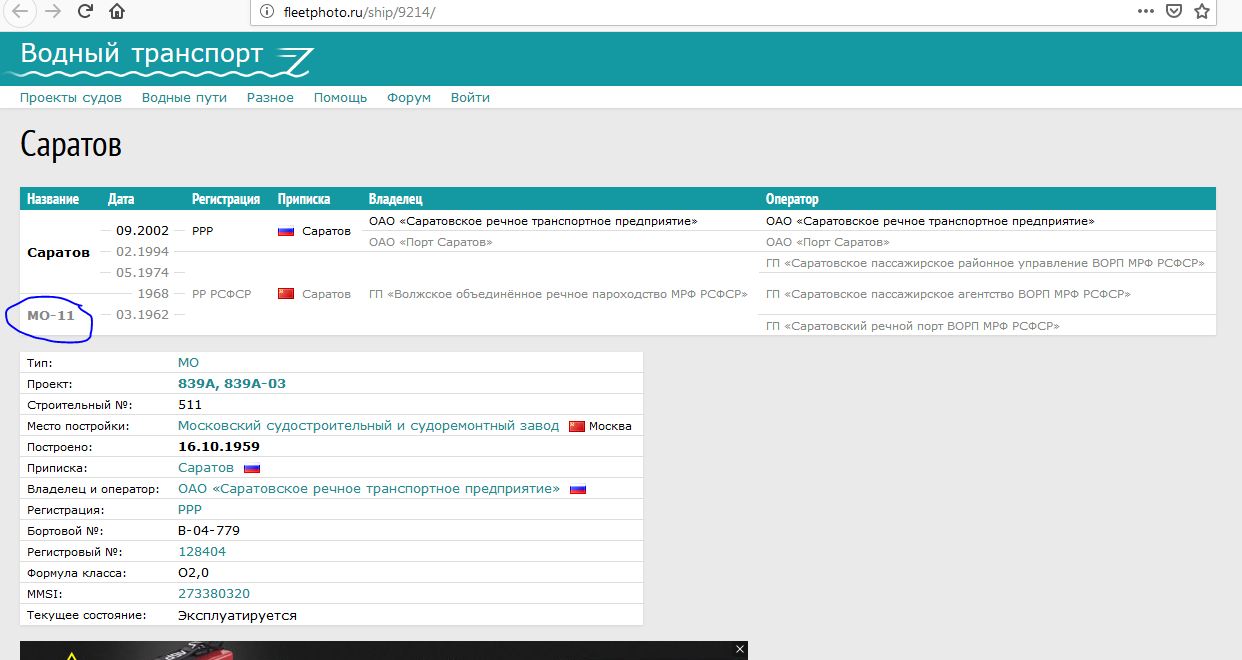
Task: Select the year 1968 in history table
Action: 153,294
